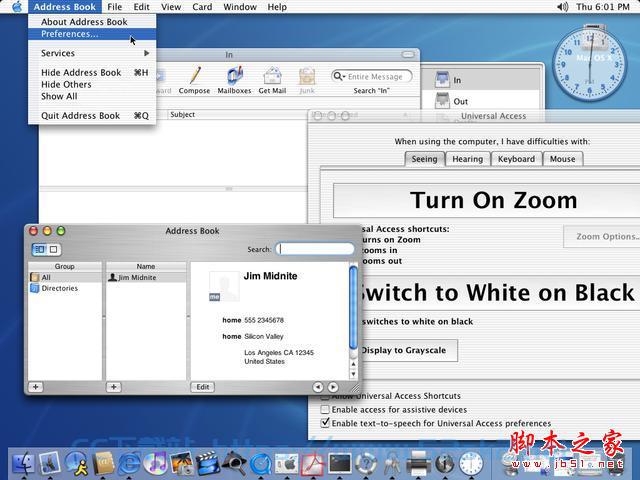
Task: Open System Preferences from the Dock
Action: tap(287, 464)
